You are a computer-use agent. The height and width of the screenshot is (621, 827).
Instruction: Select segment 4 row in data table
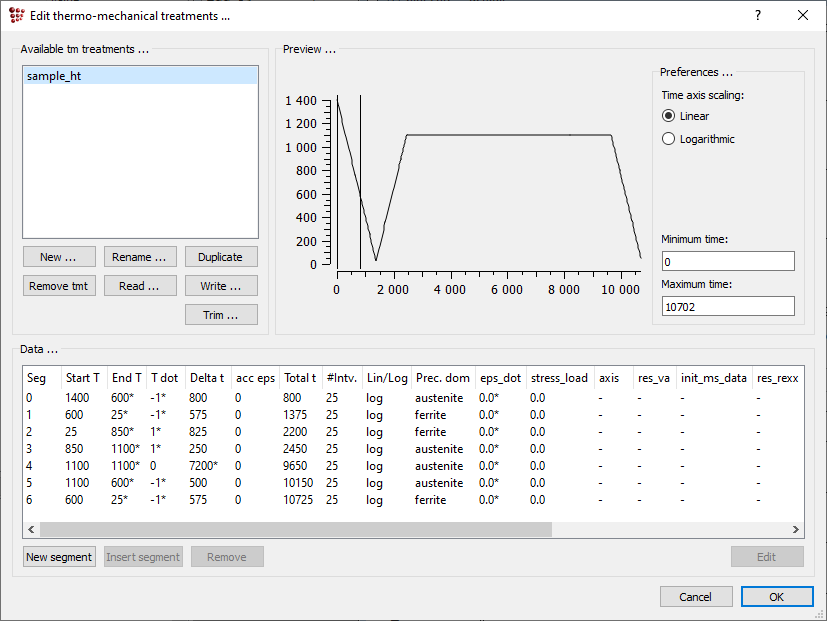(200, 466)
